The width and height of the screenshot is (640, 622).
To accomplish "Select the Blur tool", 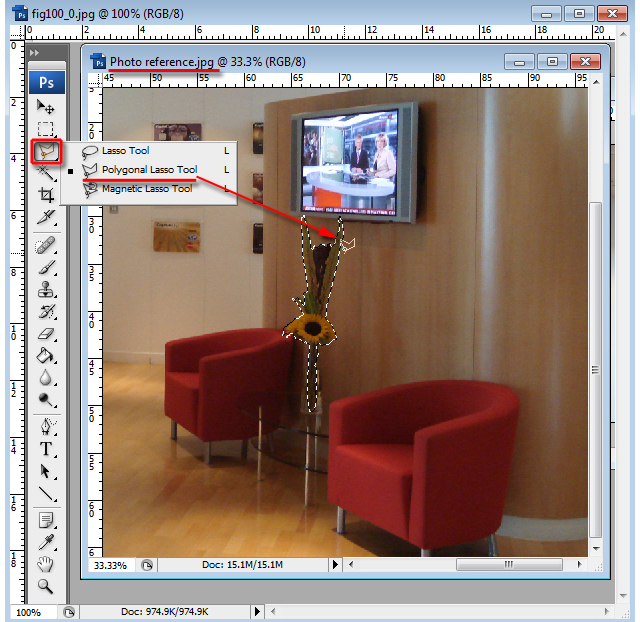I will coord(46,378).
